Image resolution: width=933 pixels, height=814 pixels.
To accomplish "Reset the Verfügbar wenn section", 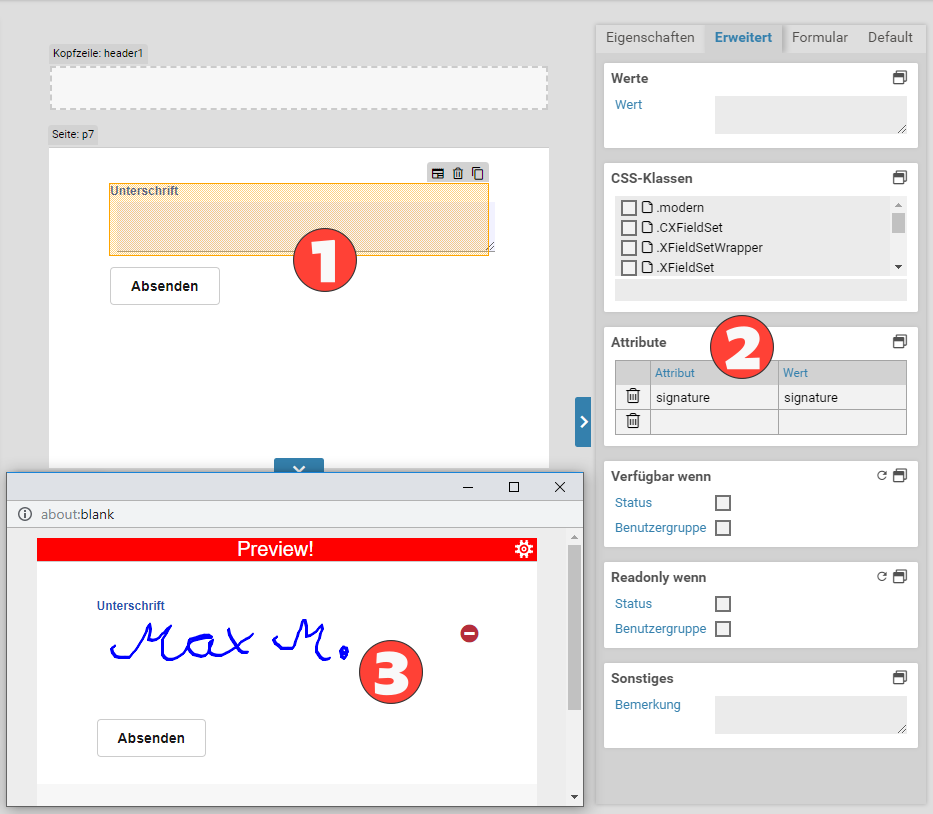I will coord(882,476).
